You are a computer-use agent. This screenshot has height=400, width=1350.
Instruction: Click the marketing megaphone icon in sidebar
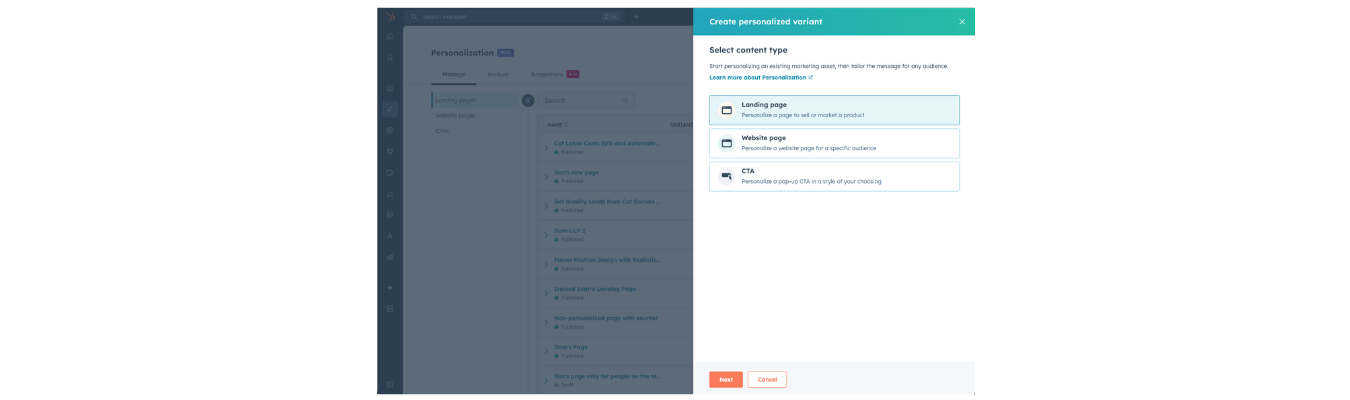tap(390, 109)
